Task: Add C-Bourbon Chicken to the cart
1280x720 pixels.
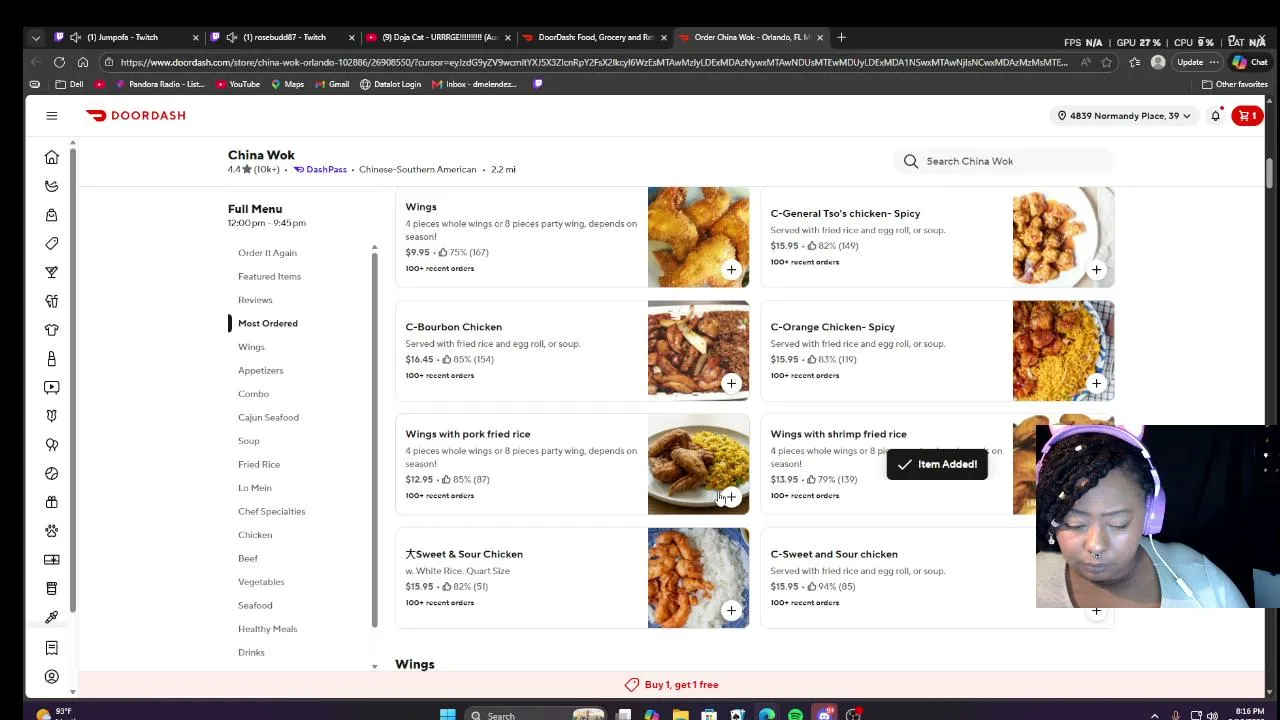Action: tap(731, 384)
